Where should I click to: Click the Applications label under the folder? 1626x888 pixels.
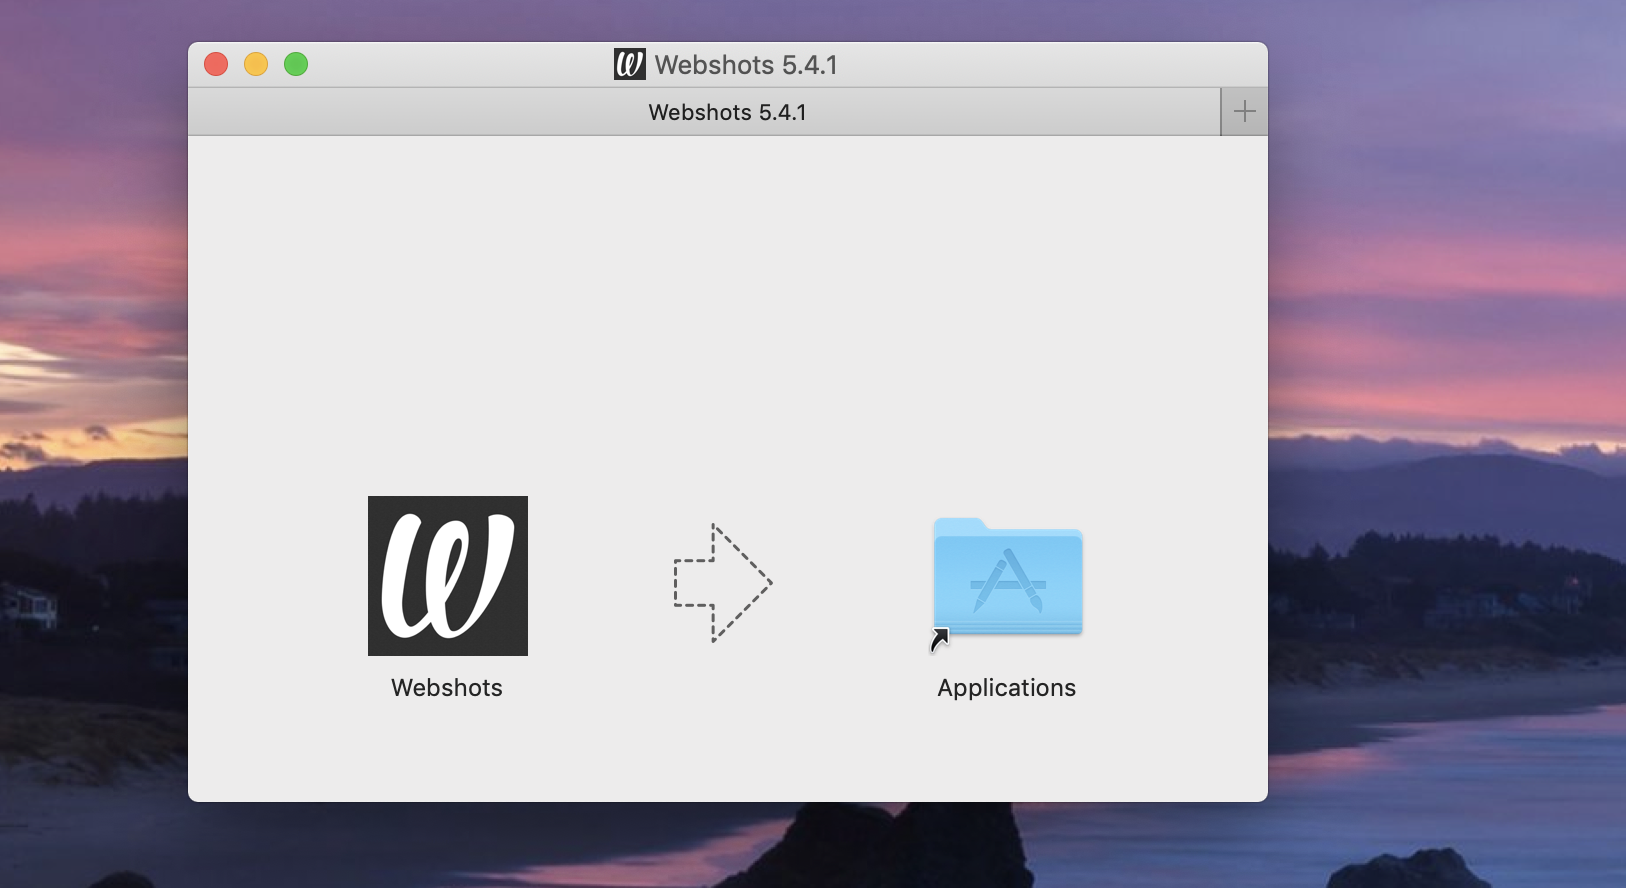point(1006,688)
